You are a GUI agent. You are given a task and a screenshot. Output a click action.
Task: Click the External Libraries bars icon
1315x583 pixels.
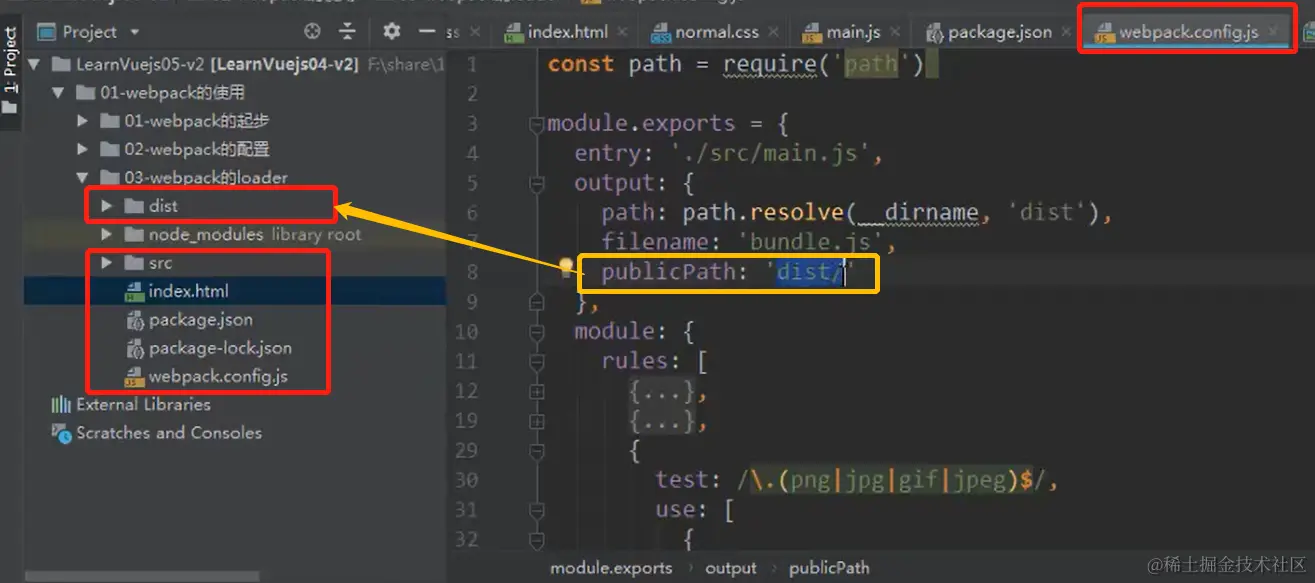pos(61,405)
